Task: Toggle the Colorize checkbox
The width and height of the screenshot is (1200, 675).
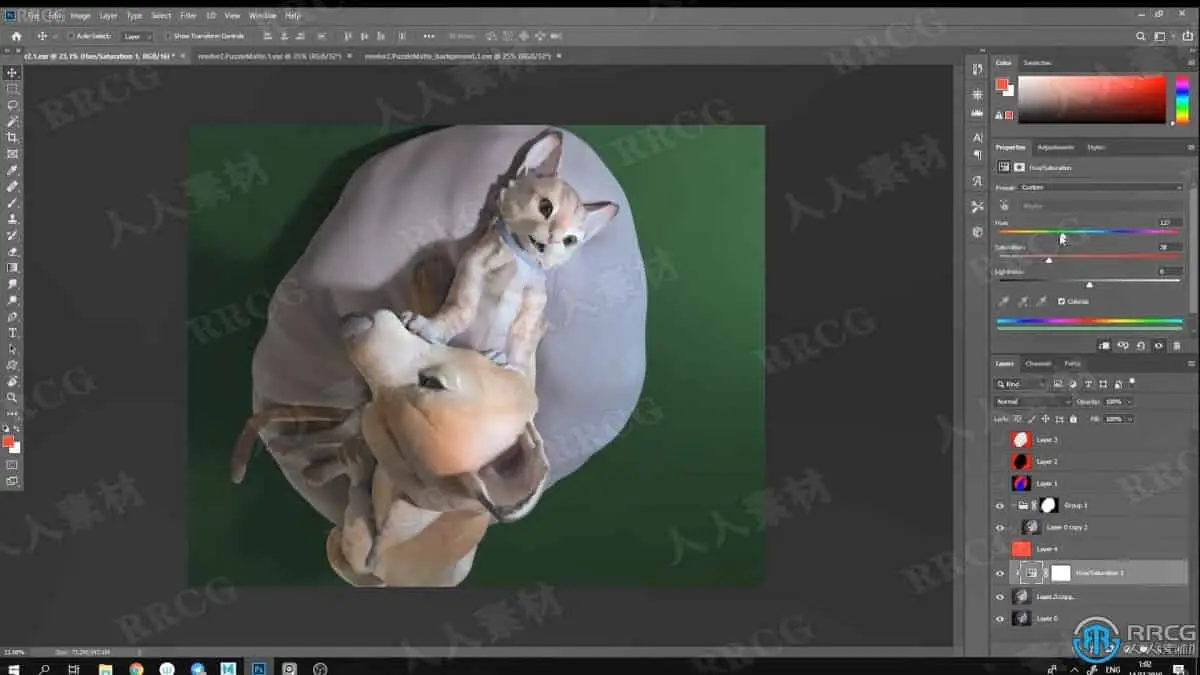Action: (1061, 301)
